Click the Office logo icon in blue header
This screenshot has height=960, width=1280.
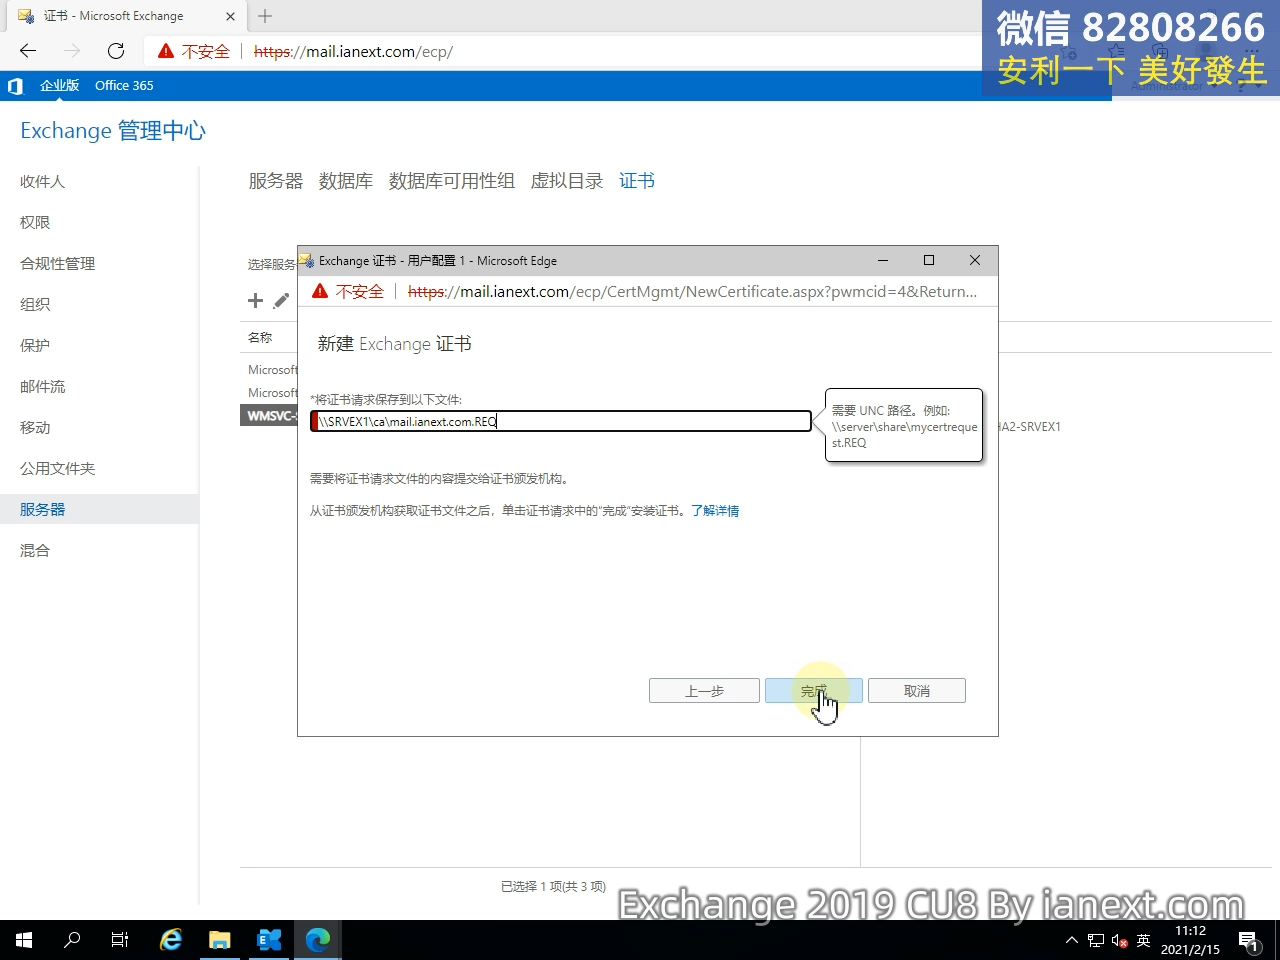[15, 86]
